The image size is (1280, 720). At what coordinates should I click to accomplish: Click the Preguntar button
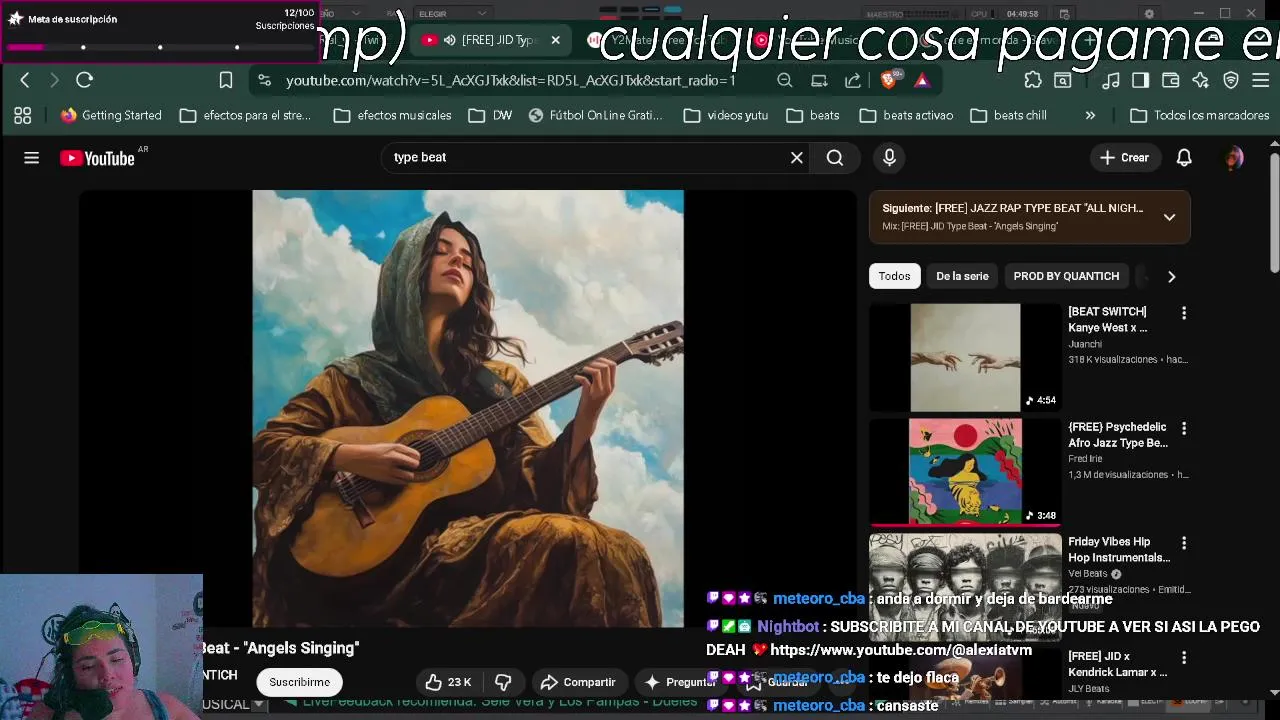coord(680,682)
